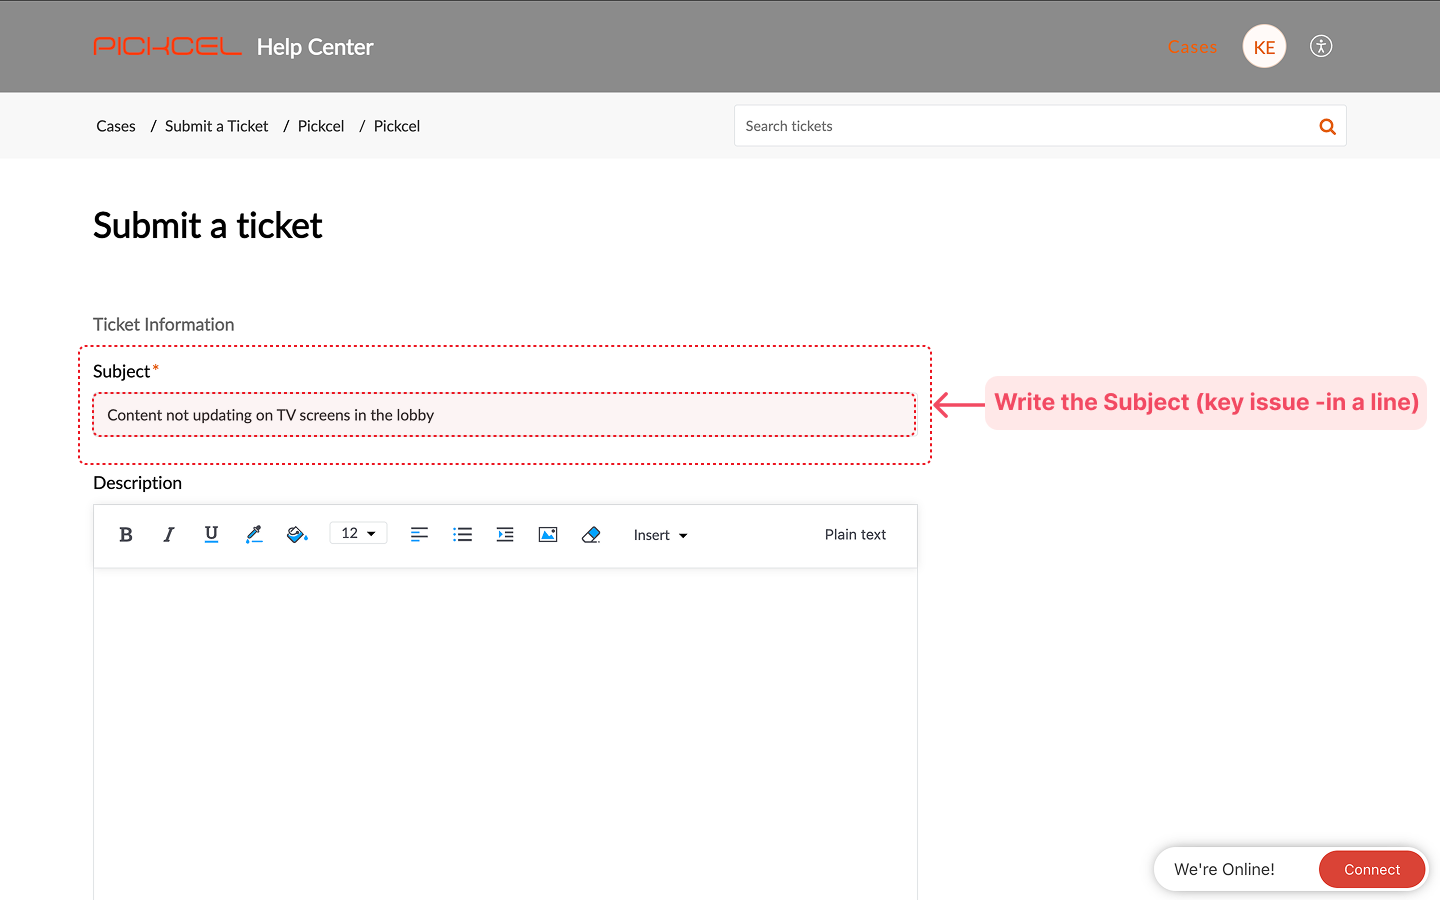Open the accessibility options icon
Viewport: 1440px width, 900px height.
click(1321, 46)
